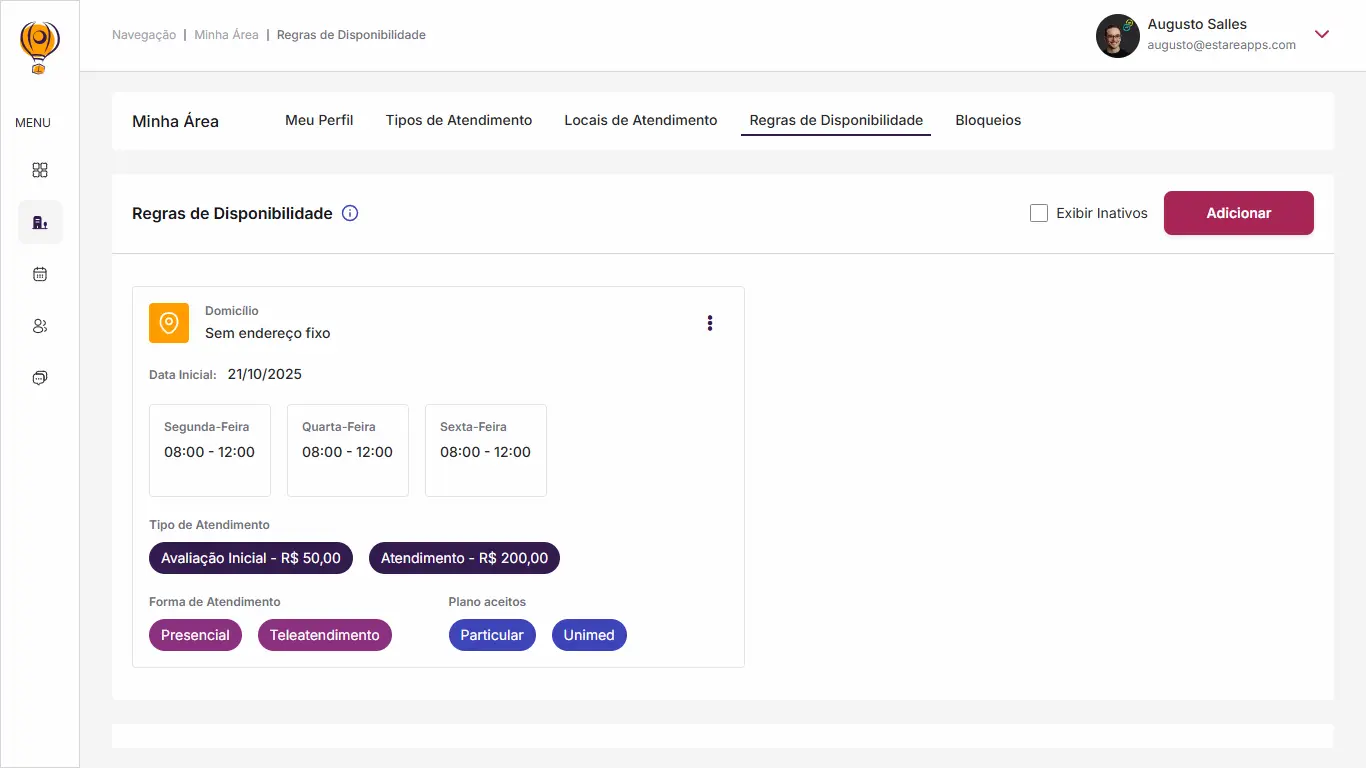
Task: Expand the user account dropdown chevron
Action: click(x=1322, y=35)
